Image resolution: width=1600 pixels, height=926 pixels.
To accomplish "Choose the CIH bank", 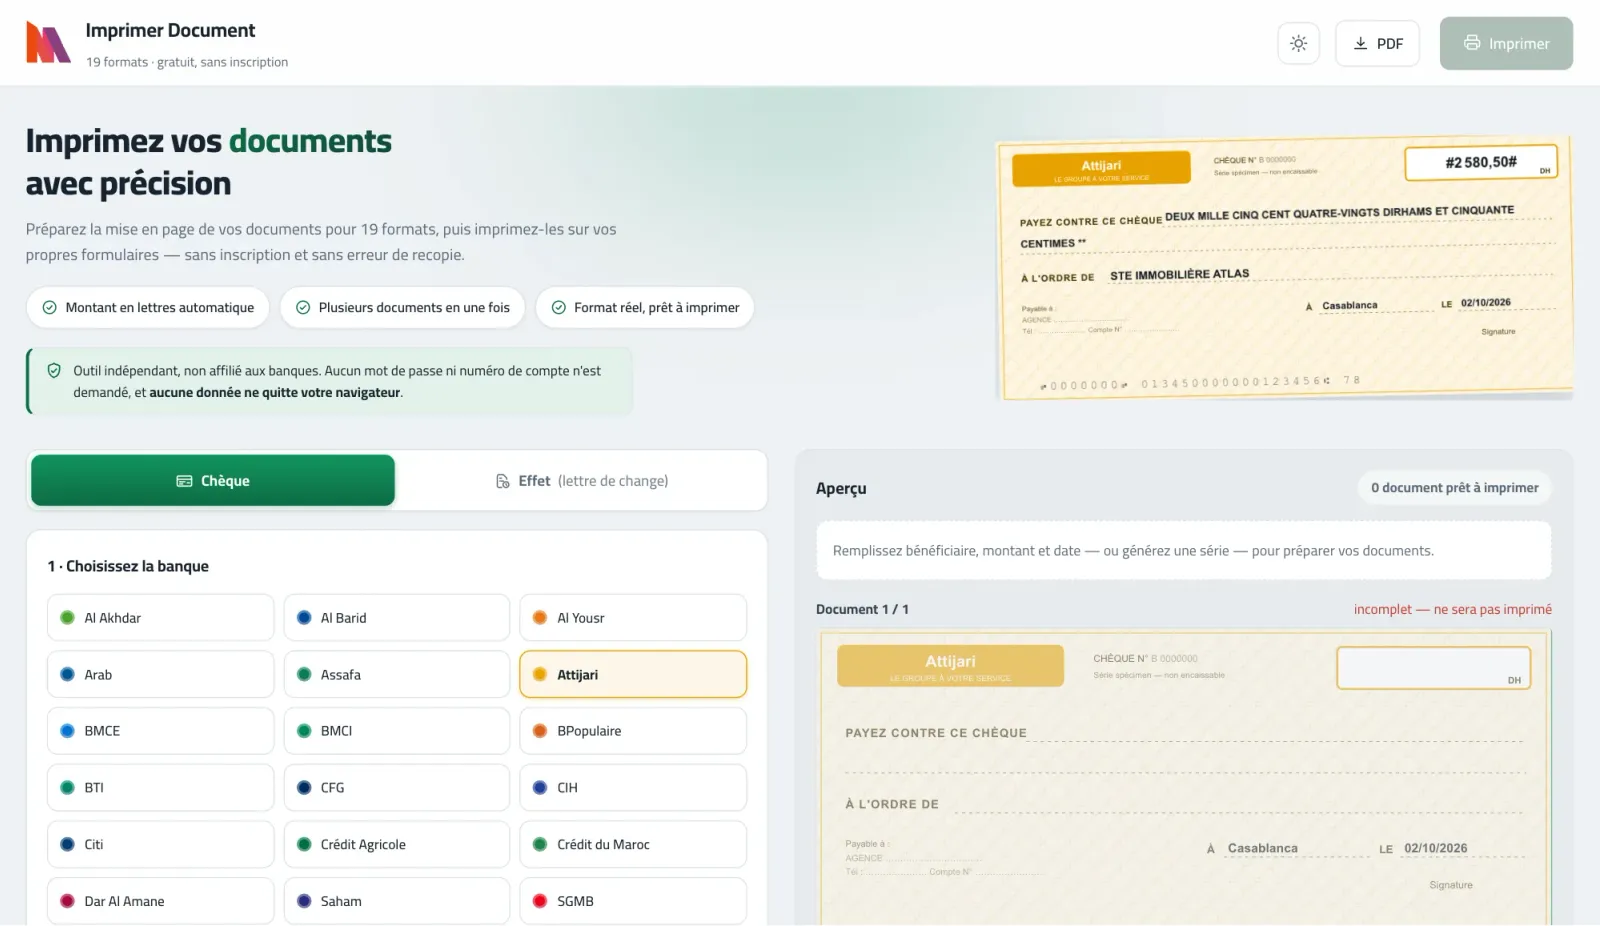I will (x=633, y=788).
